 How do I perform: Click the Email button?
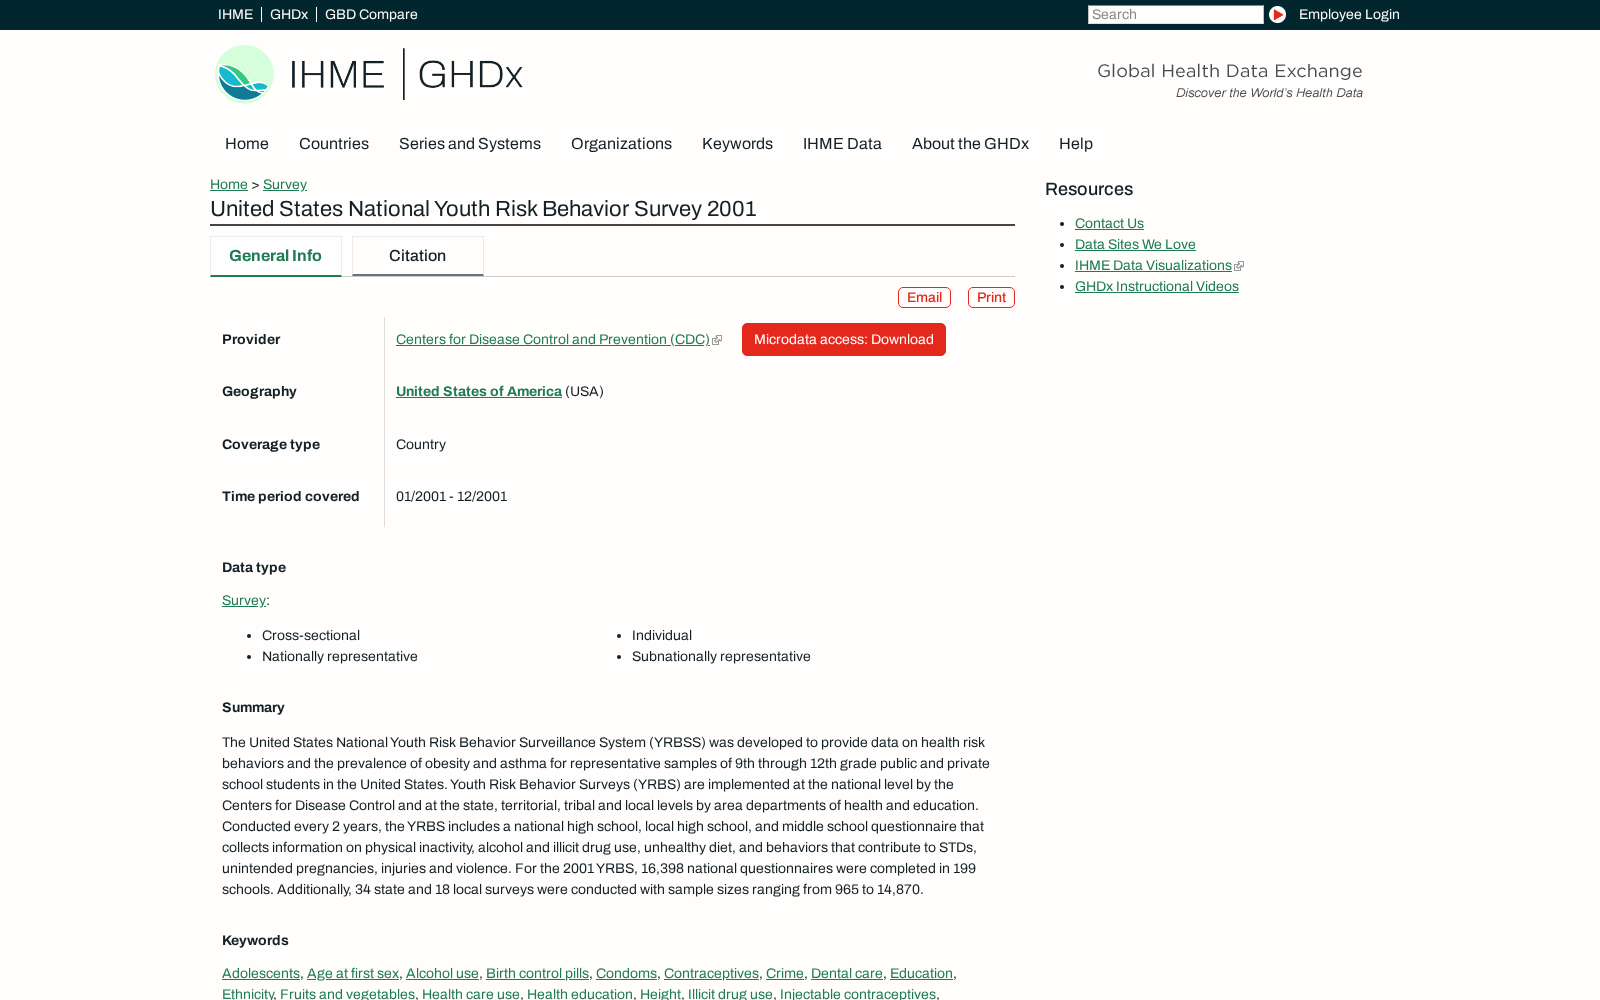[x=924, y=297]
